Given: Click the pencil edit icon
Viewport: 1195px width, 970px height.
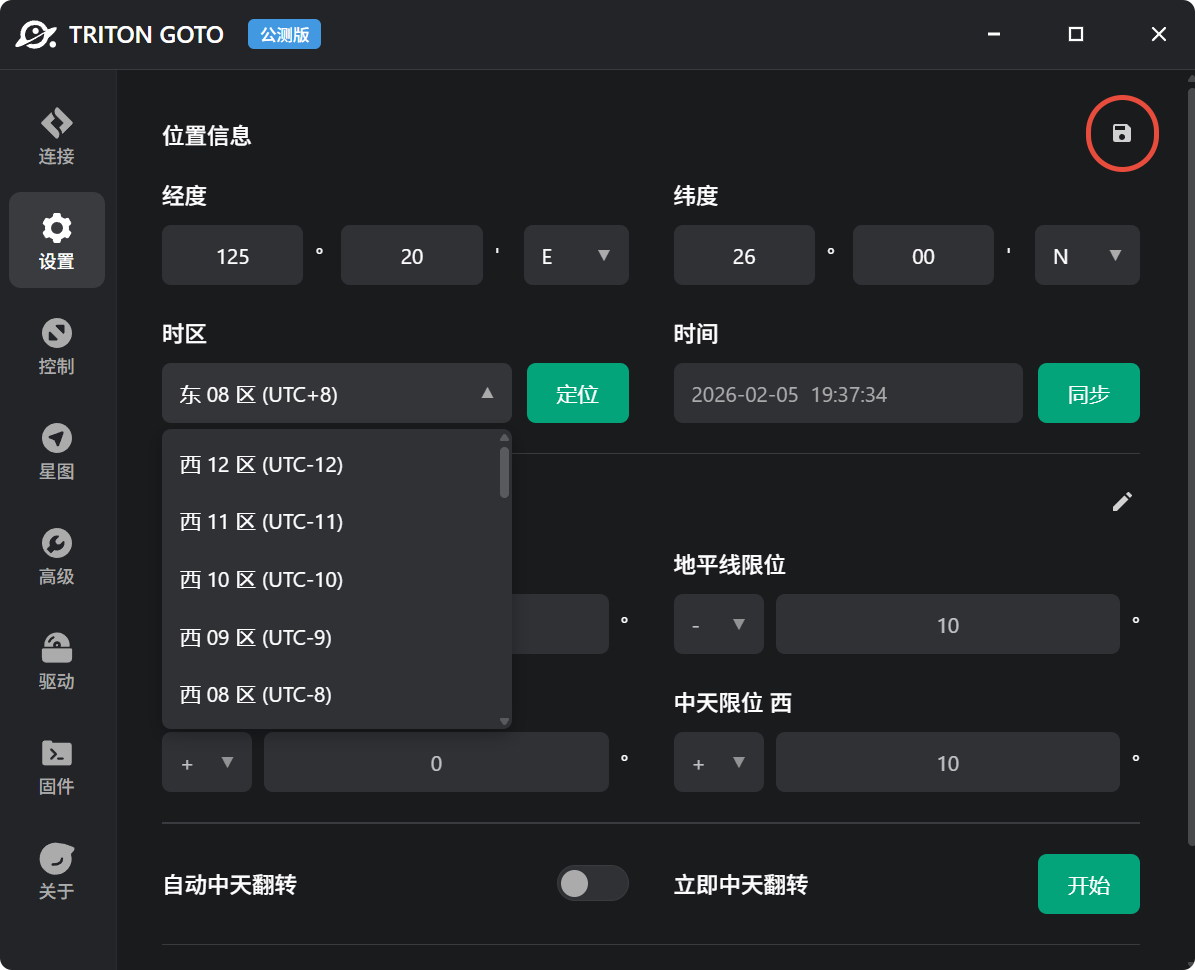Looking at the screenshot, I should click(1122, 501).
